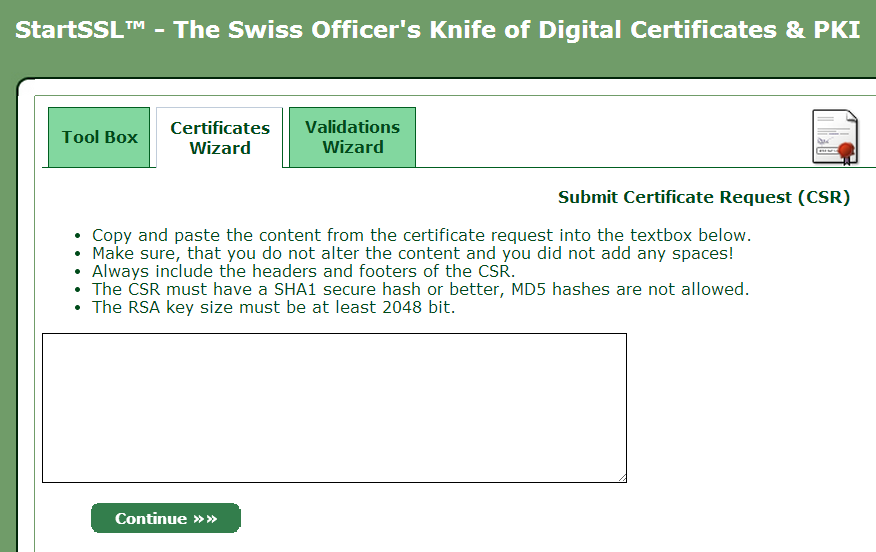Click the SHA1 secure hash requirement line

click(x=420, y=289)
